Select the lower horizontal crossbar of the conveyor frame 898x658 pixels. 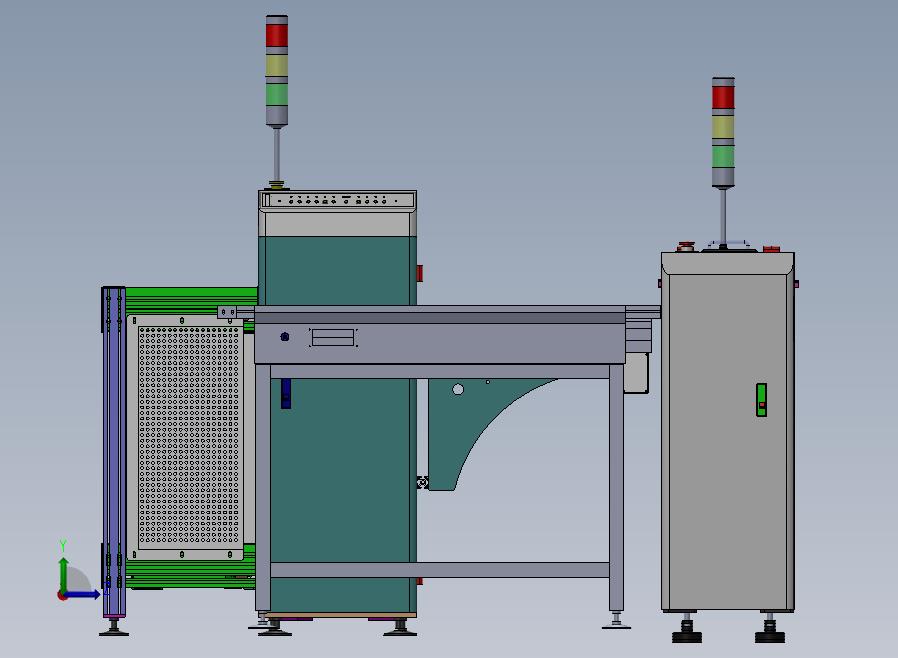click(440, 570)
